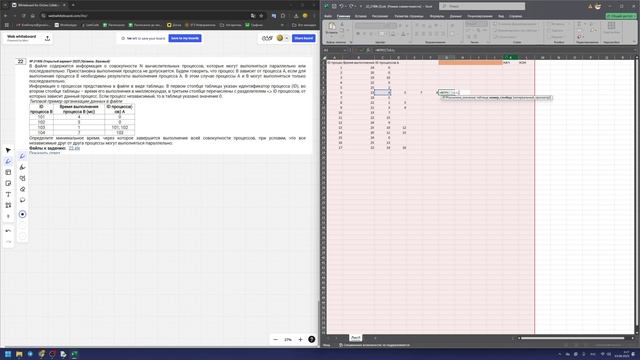This screenshot has height=360, width=640.
Task: Click Excel Paste clipboard icon
Action: click(332, 28)
